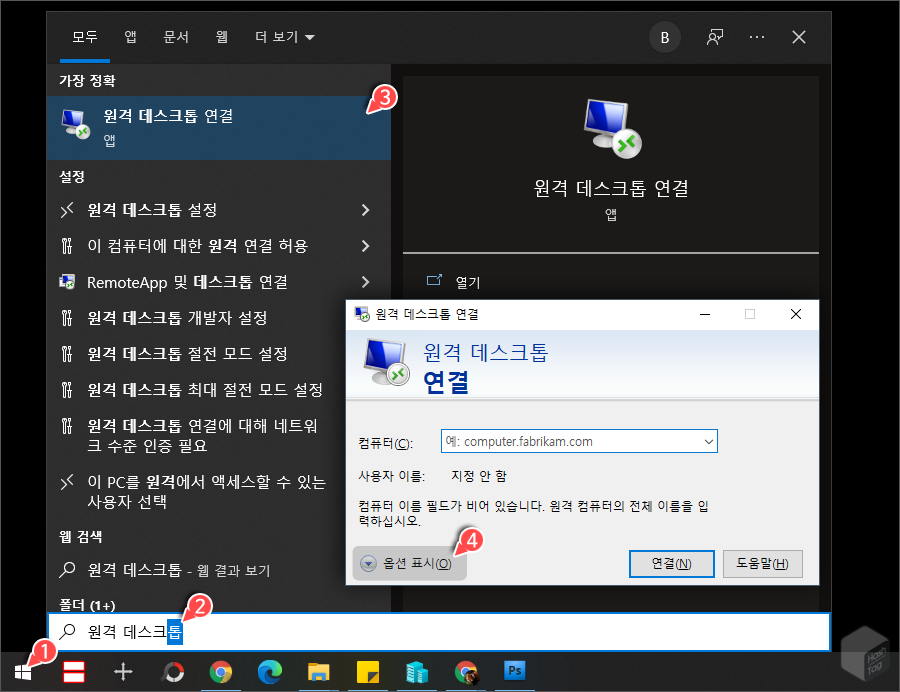Screen dimensions: 900x692
Task: Open File Explorer from the taskbar
Action: [320, 672]
